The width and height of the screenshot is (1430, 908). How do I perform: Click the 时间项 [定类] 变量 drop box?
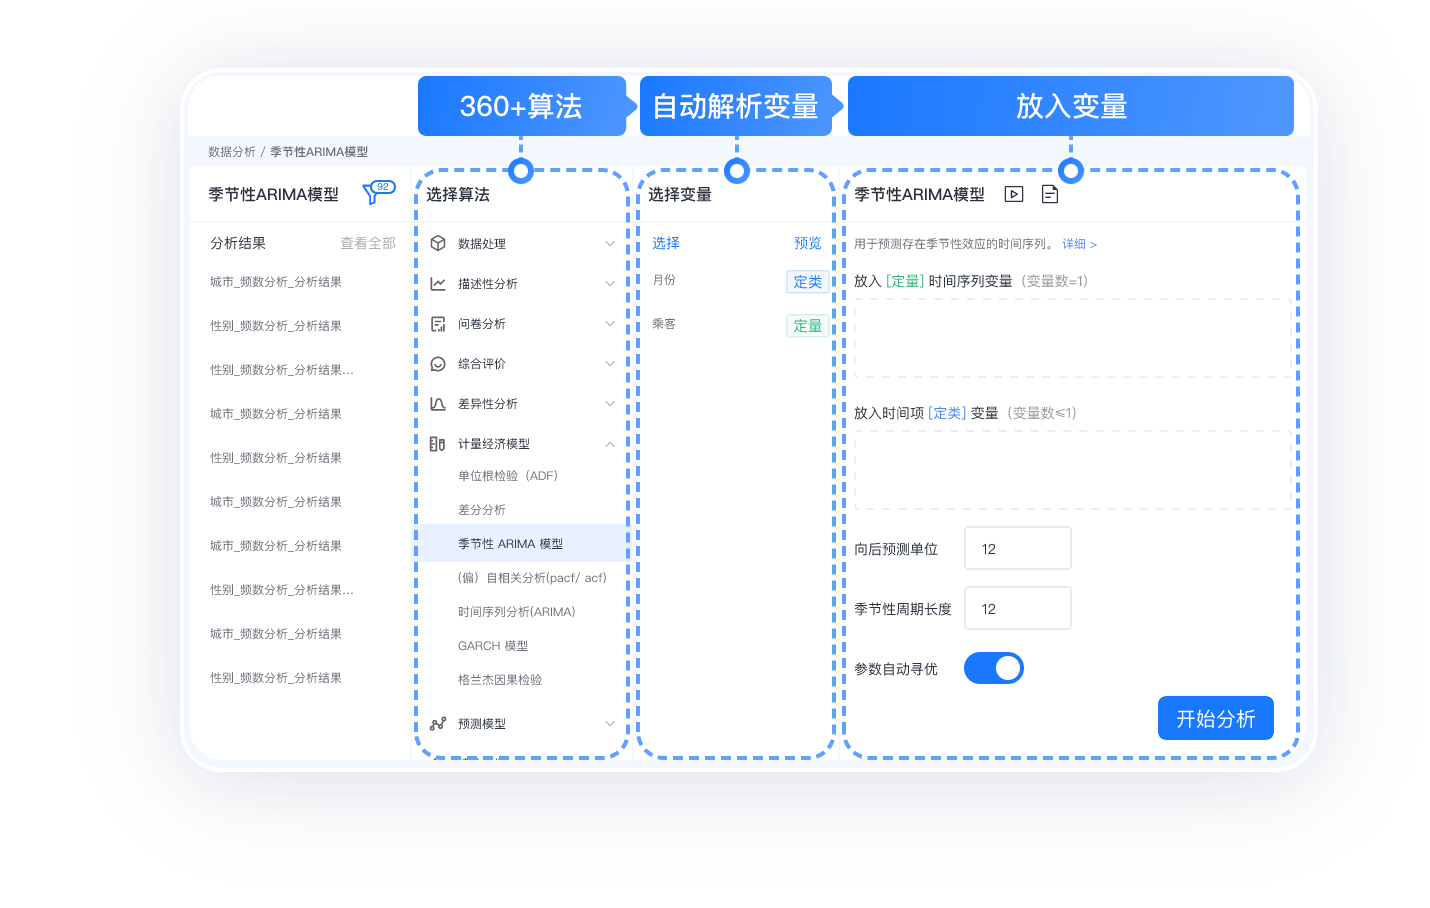pyautogui.click(x=1074, y=470)
